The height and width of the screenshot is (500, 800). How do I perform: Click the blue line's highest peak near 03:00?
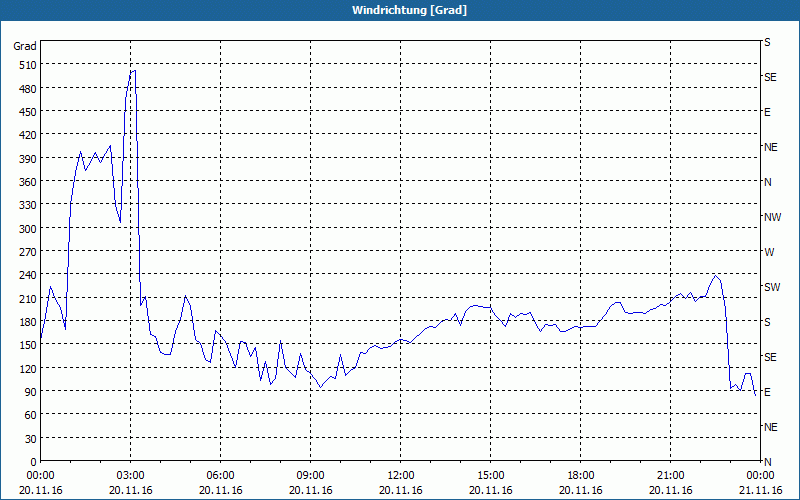(133, 71)
